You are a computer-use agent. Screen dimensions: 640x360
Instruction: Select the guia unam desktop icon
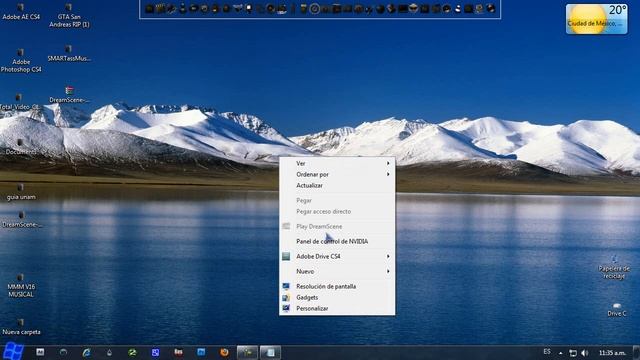[21, 192]
